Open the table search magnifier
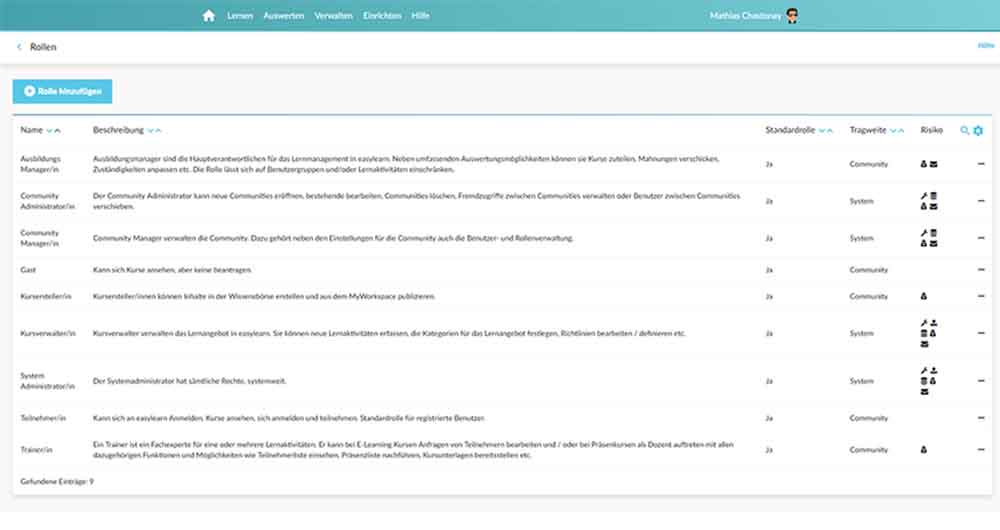The height and width of the screenshot is (530, 1000). point(965,131)
